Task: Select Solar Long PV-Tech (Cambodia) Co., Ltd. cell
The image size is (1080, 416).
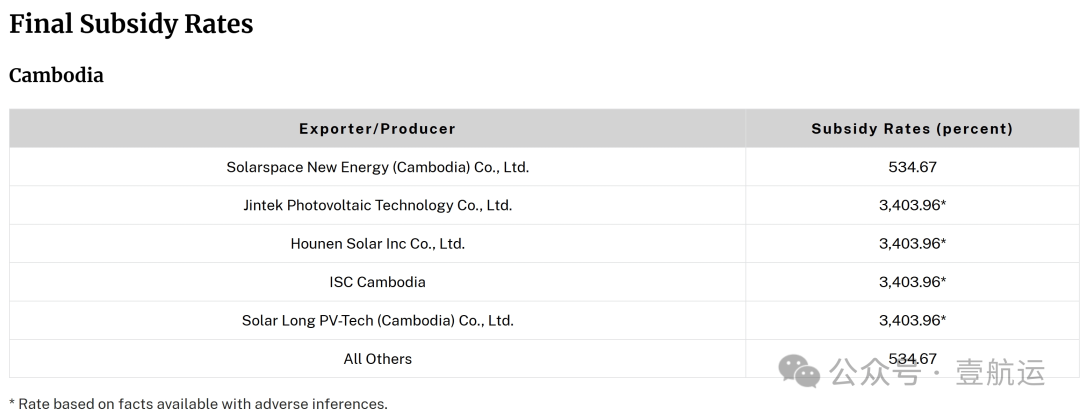Action: (377, 320)
